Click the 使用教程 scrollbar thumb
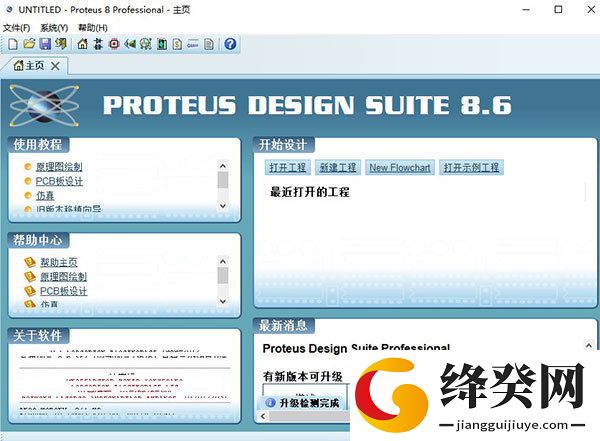 [223, 180]
